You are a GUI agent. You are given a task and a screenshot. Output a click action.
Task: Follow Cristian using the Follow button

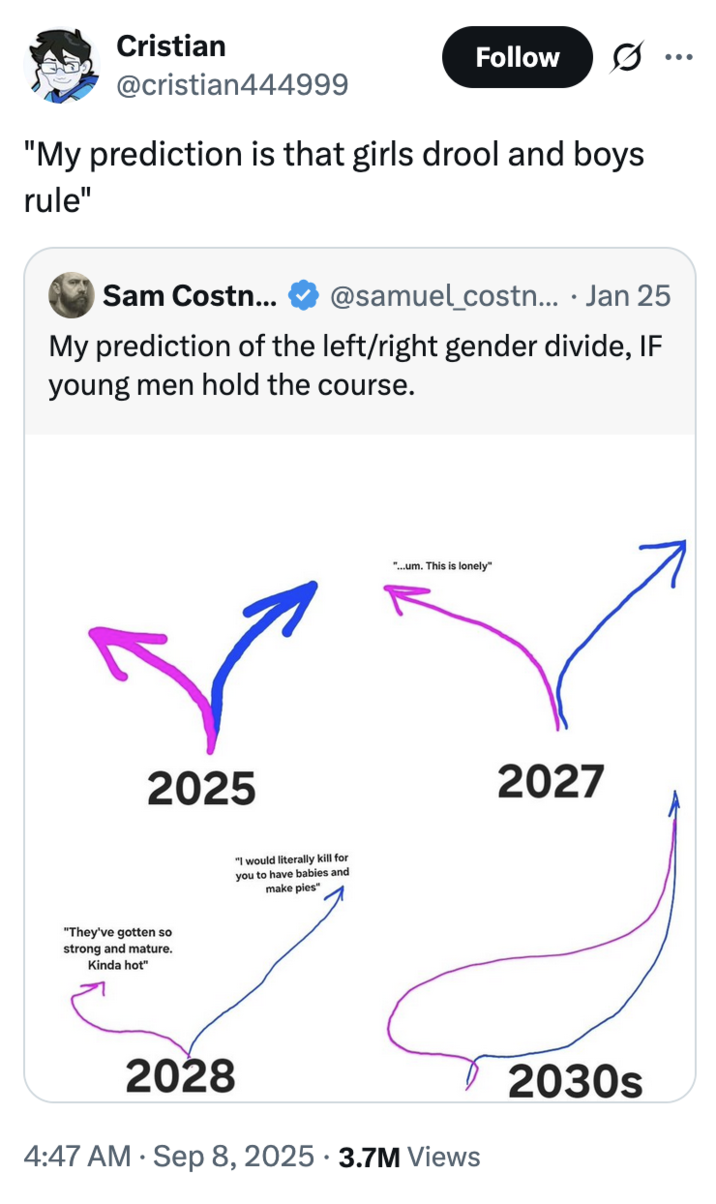click(517, 57)
